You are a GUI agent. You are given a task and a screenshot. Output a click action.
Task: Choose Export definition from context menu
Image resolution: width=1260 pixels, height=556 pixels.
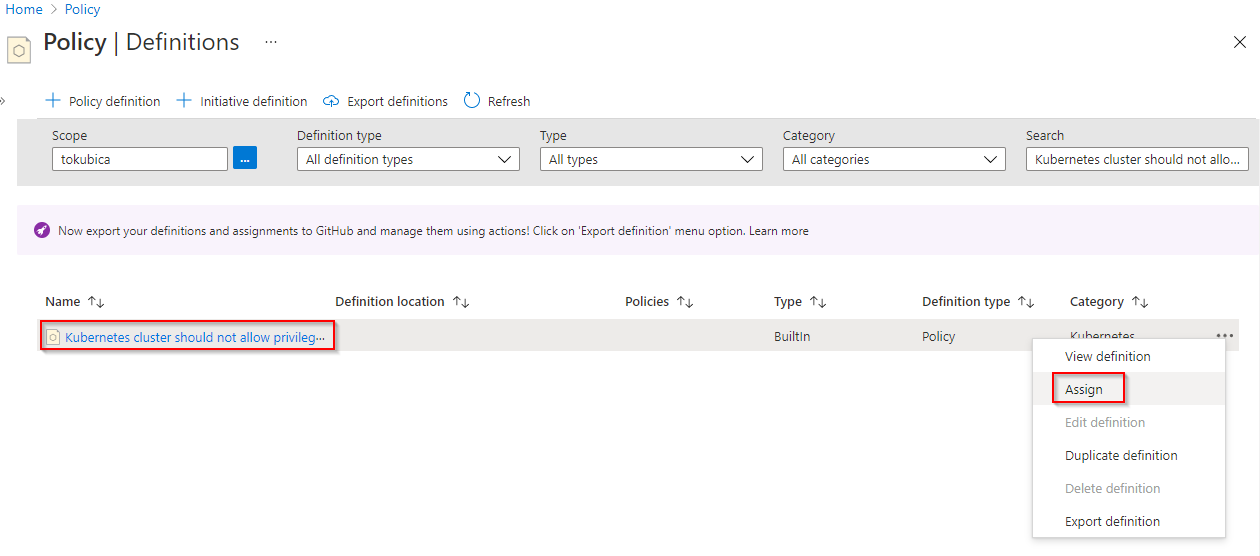click(1112, 521)
